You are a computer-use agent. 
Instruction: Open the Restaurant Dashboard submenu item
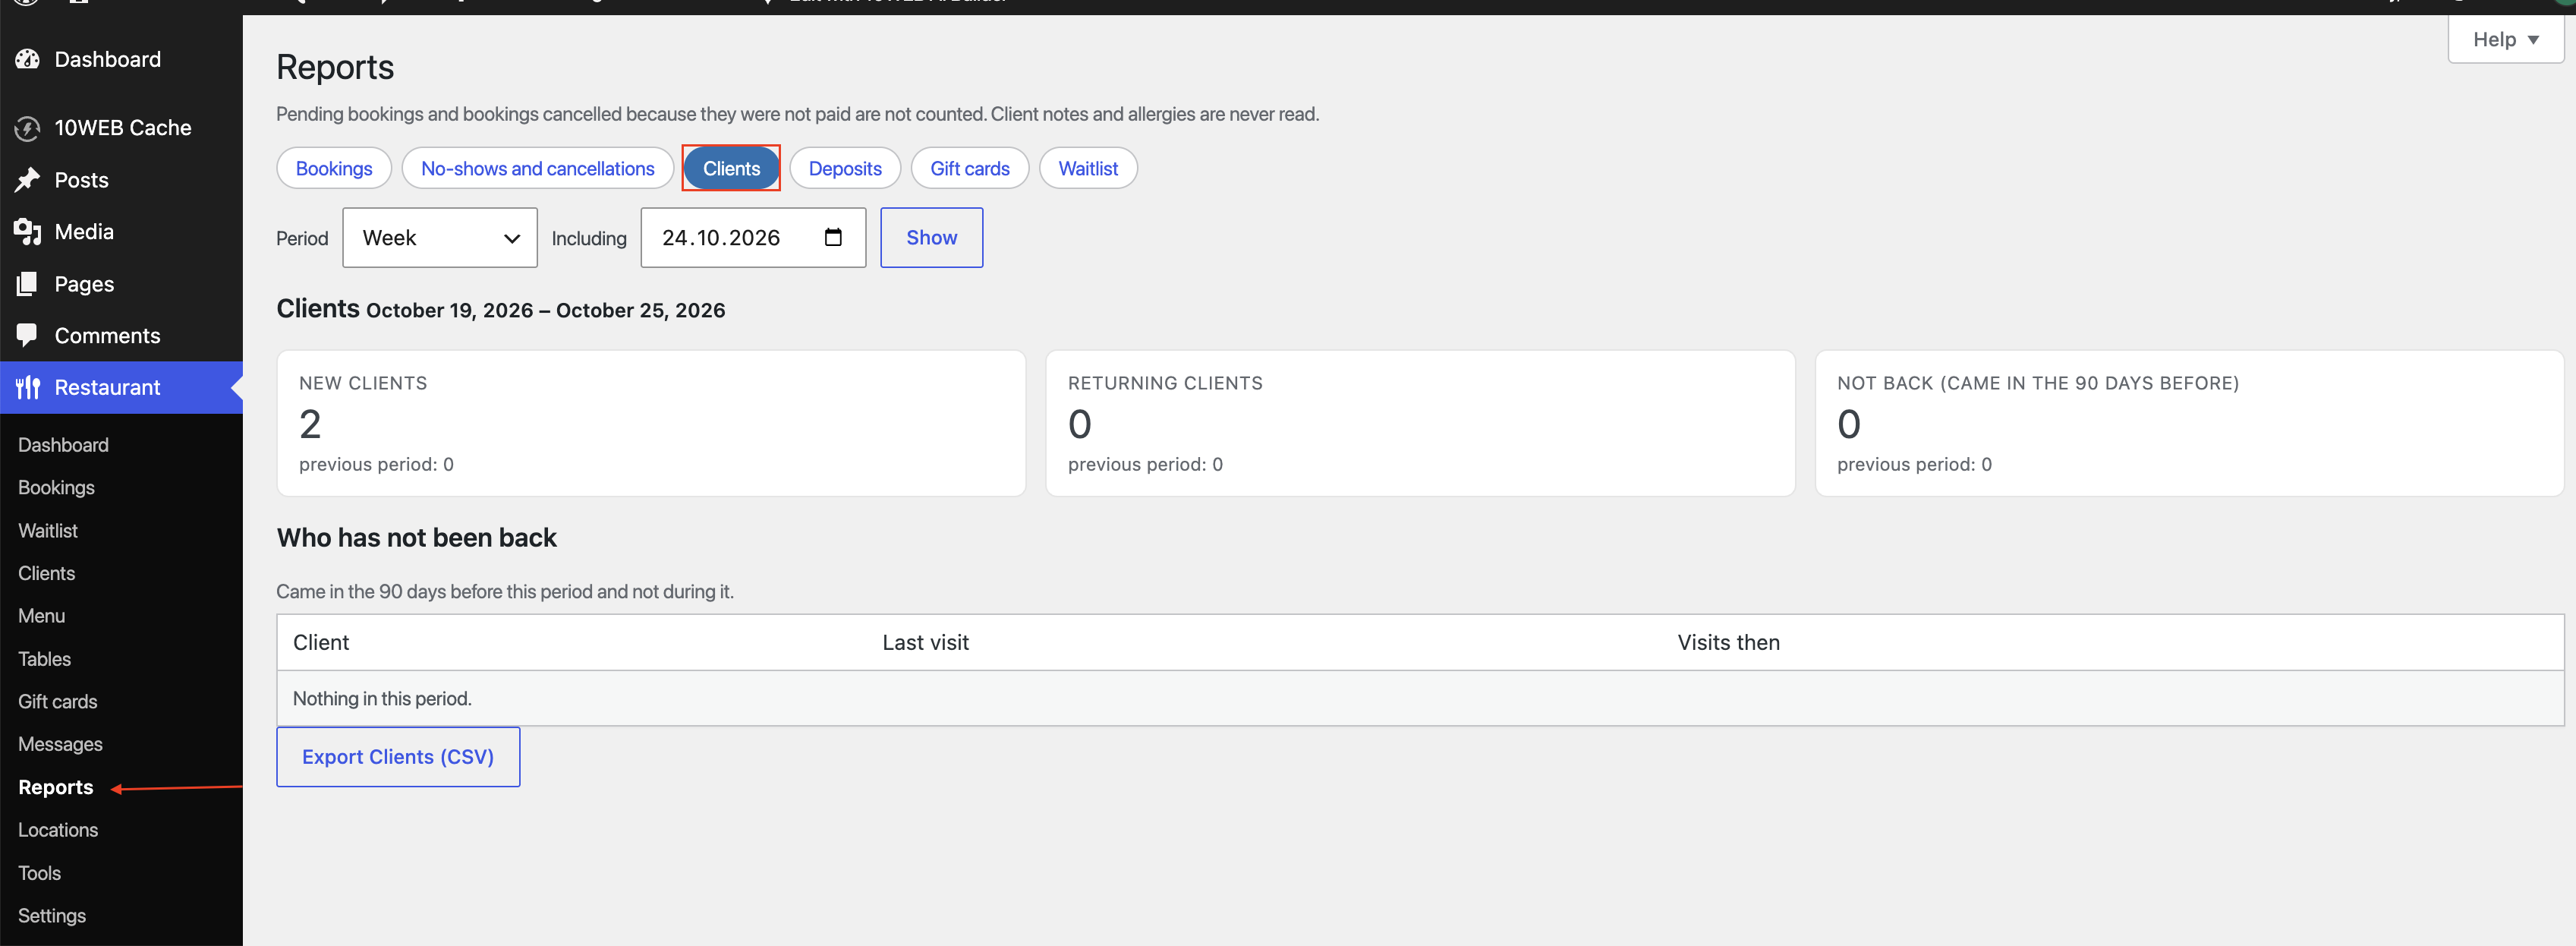[63, 445]
